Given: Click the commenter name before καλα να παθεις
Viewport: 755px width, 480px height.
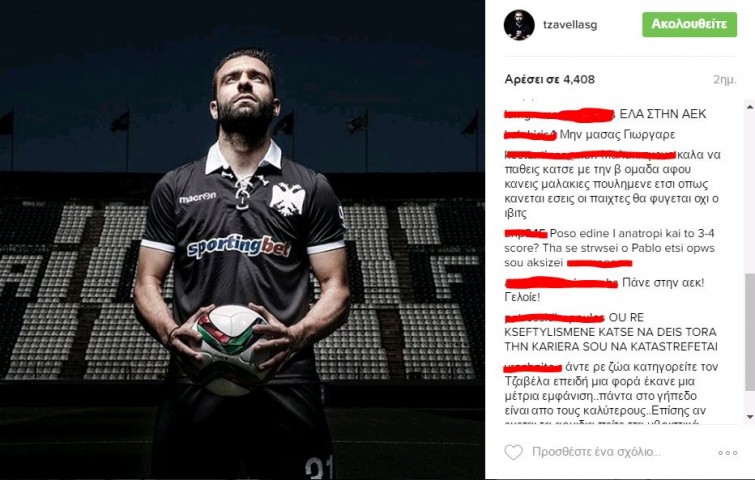Looking at the screenshot, I should tap(590, 155).
